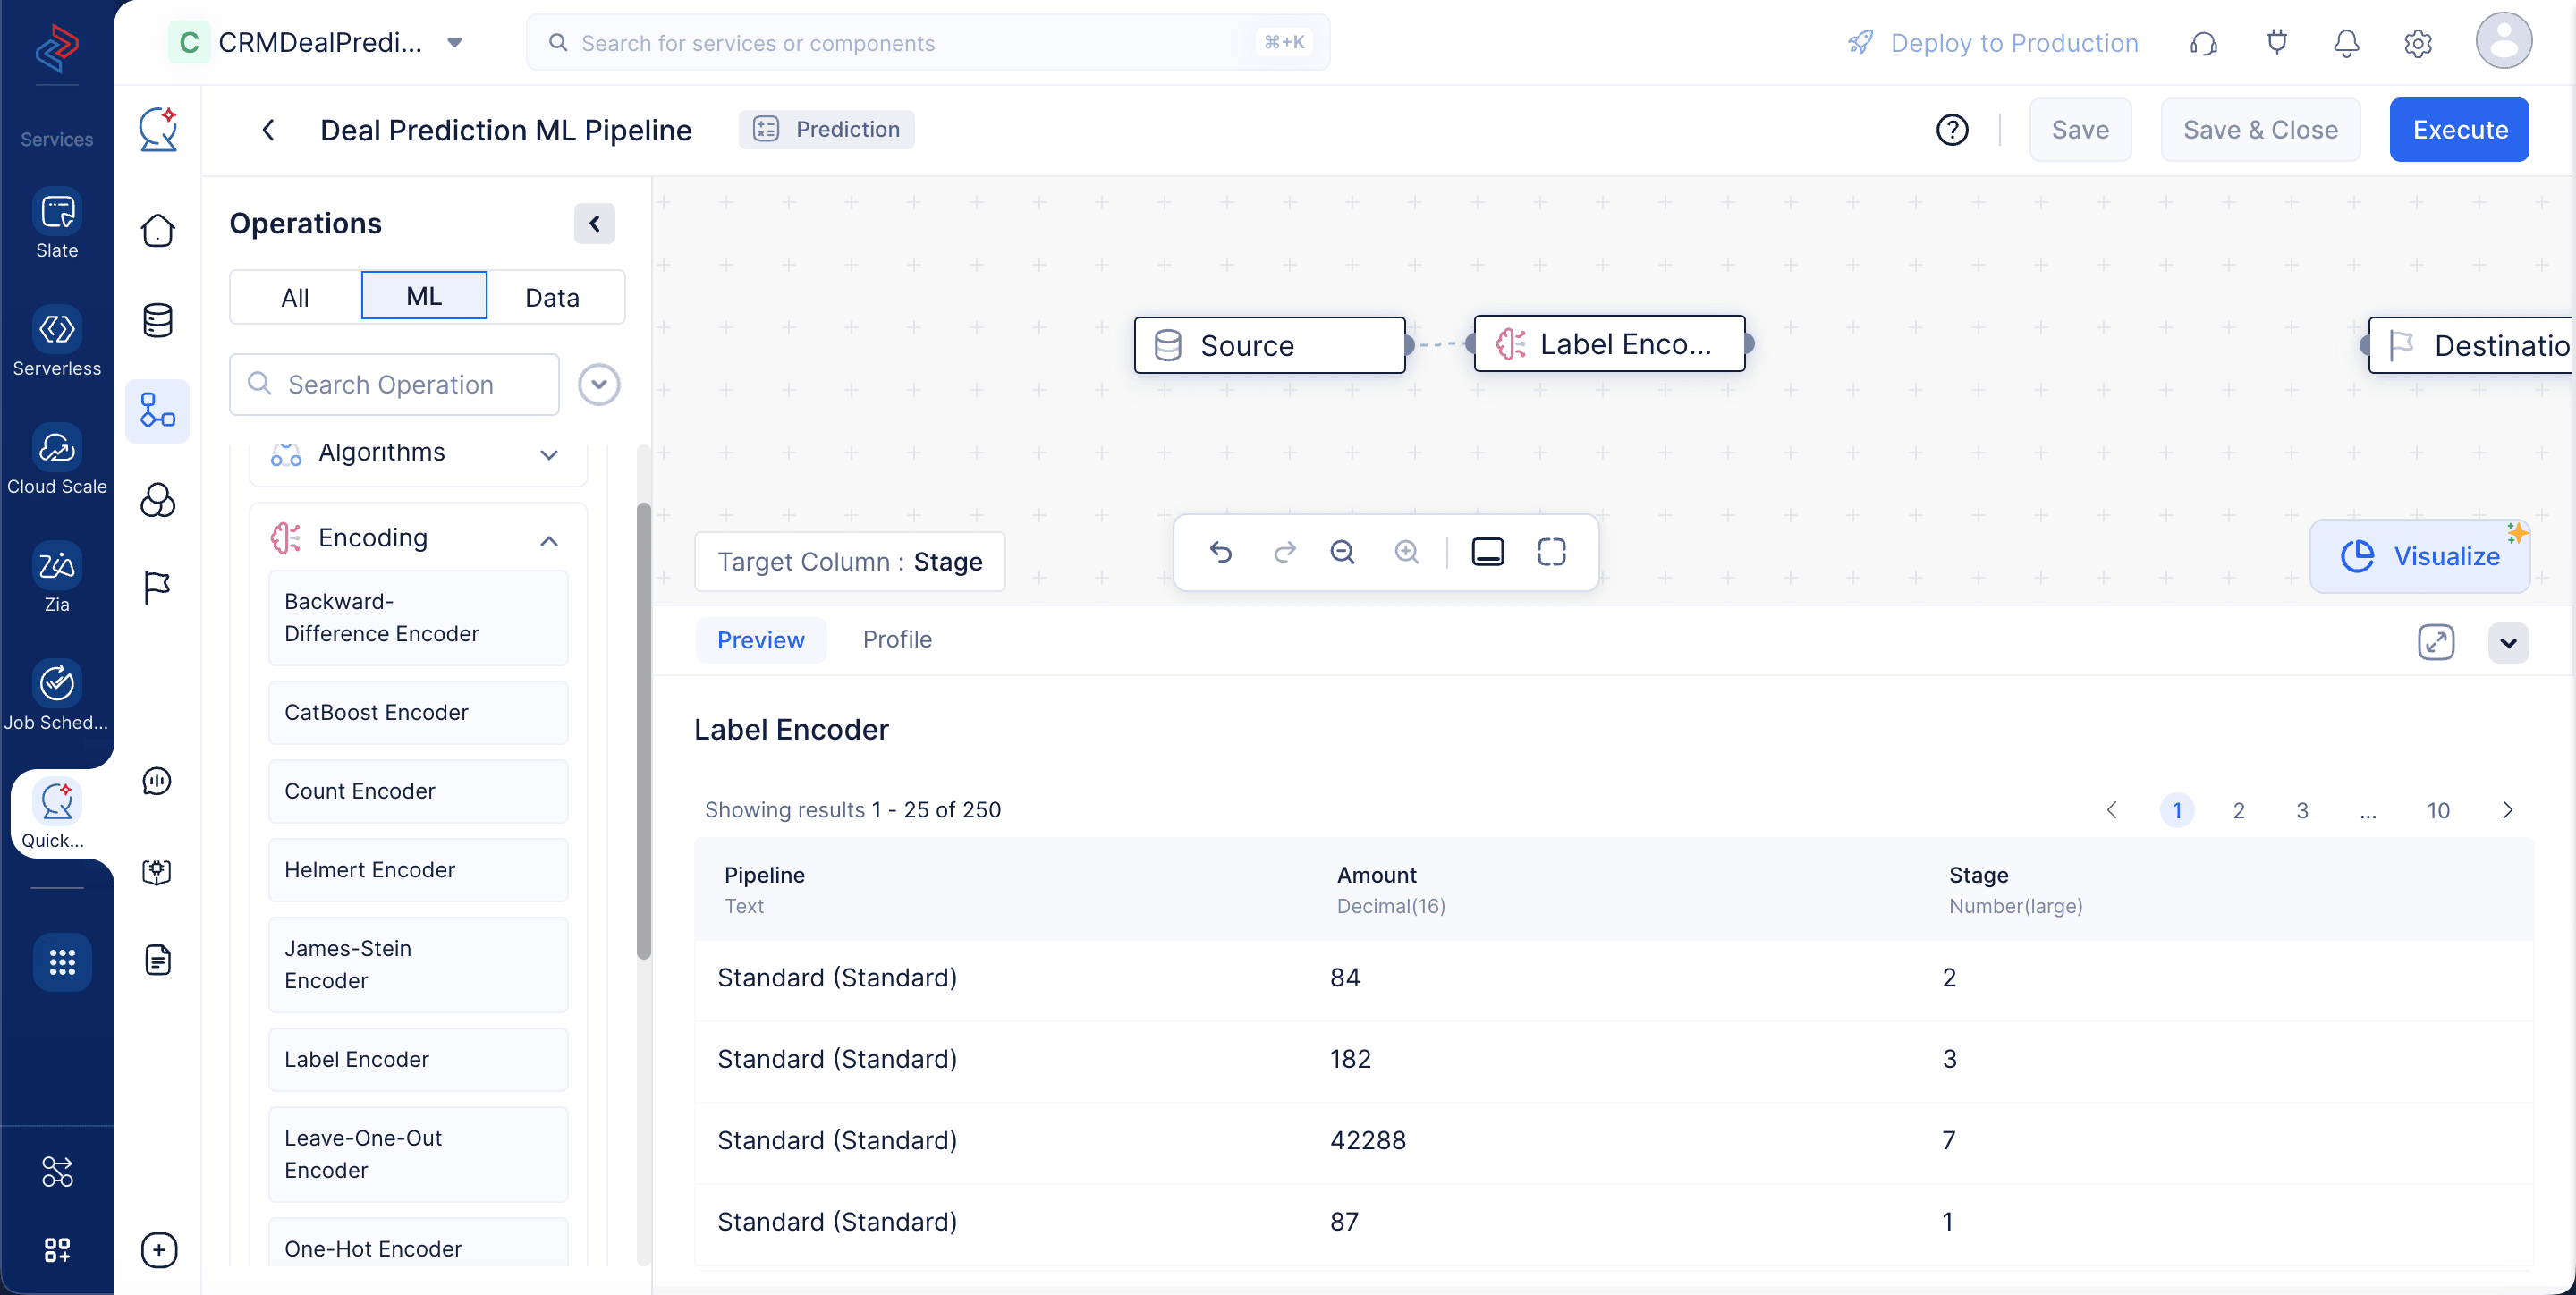Screen dimensions: 2576x1295
Task: Open the user profile avatar
Action: pyautogui.click(x=2503, y=41)
